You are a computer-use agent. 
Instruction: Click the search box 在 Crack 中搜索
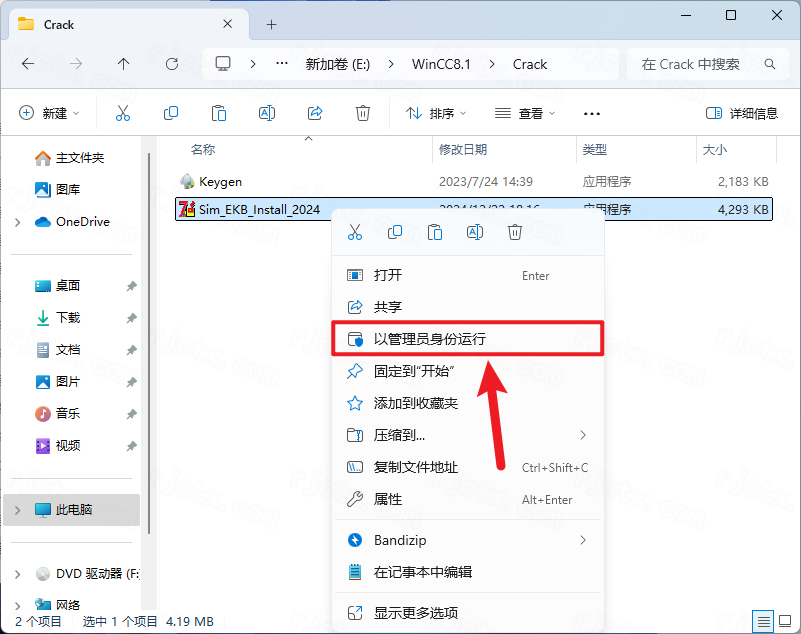700,64
